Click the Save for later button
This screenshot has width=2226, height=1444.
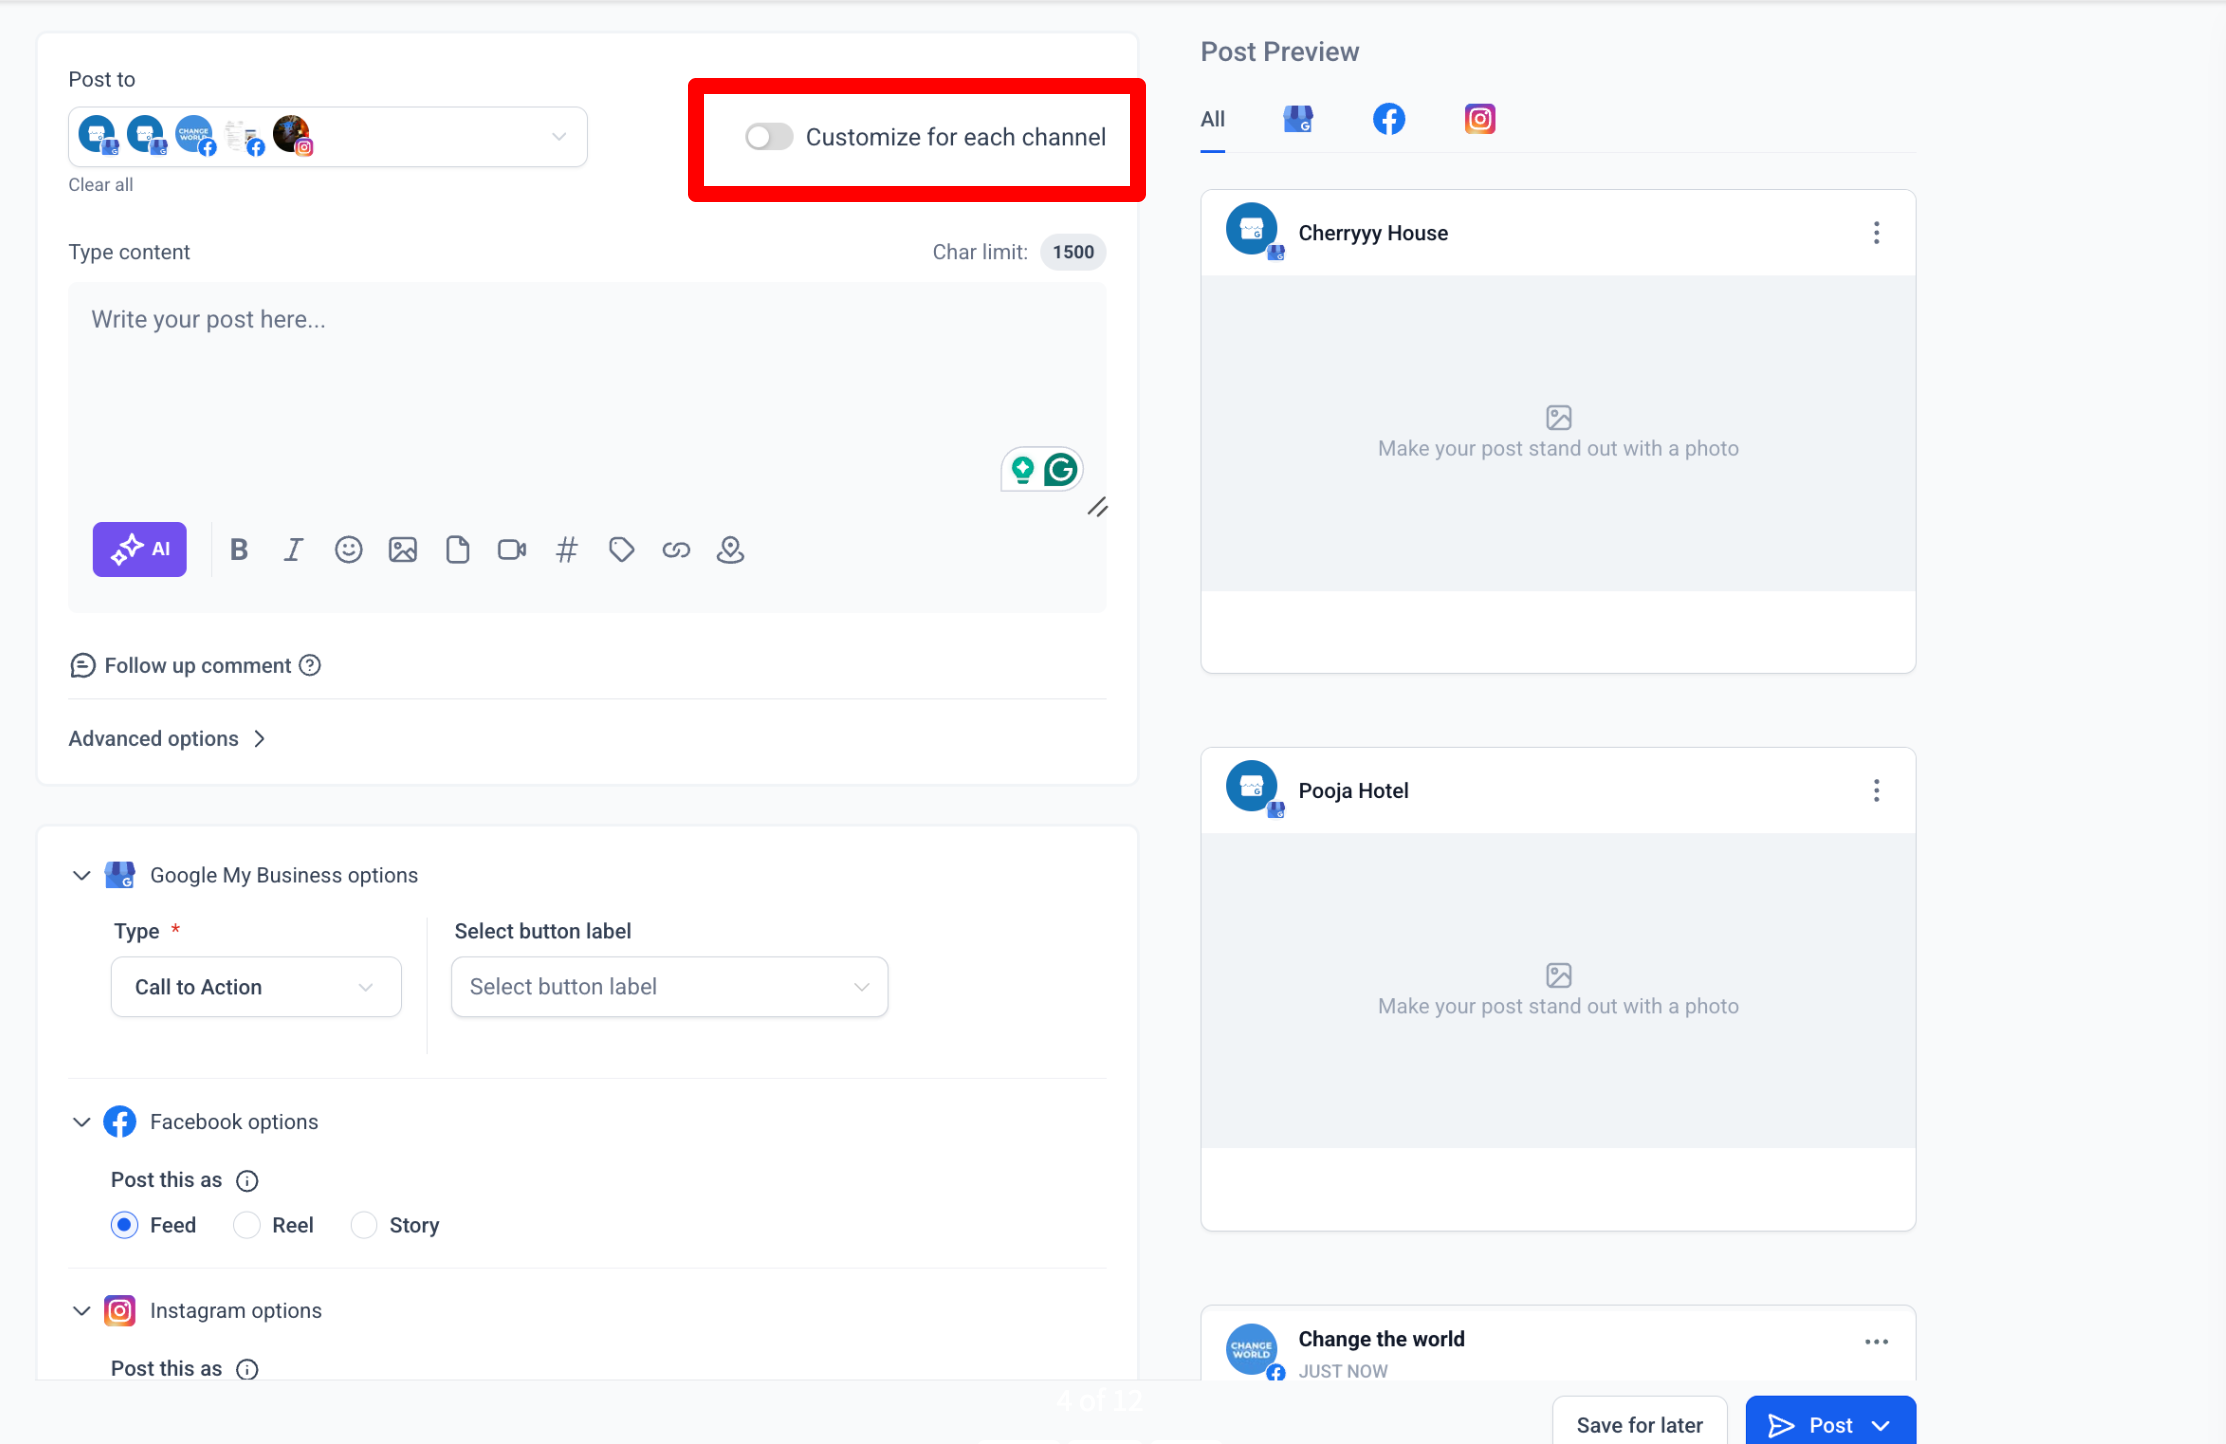[x=1639, y=1424]
